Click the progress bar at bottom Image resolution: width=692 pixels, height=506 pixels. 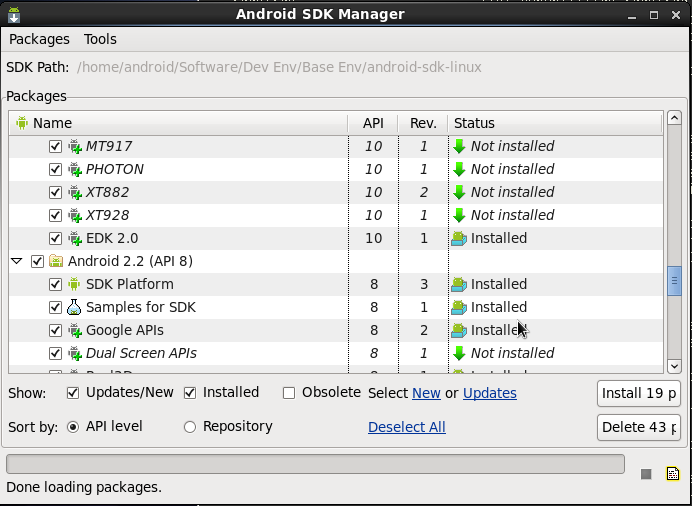(x=315, y=464)
